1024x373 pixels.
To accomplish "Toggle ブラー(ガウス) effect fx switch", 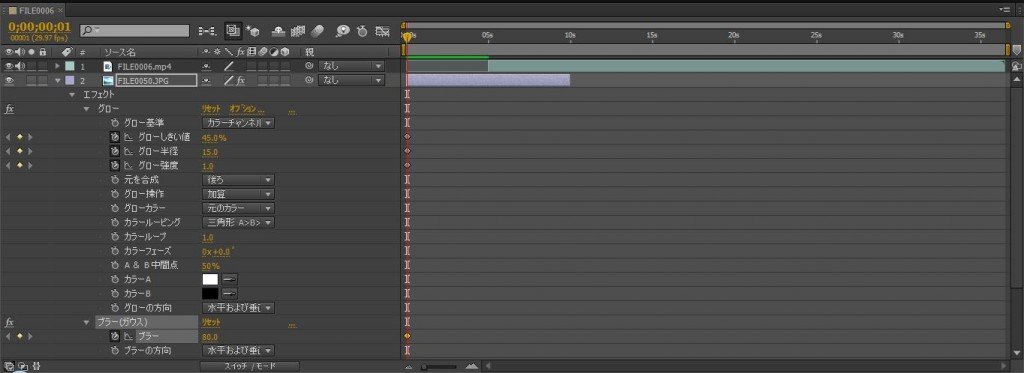I will tap(9, 322).
